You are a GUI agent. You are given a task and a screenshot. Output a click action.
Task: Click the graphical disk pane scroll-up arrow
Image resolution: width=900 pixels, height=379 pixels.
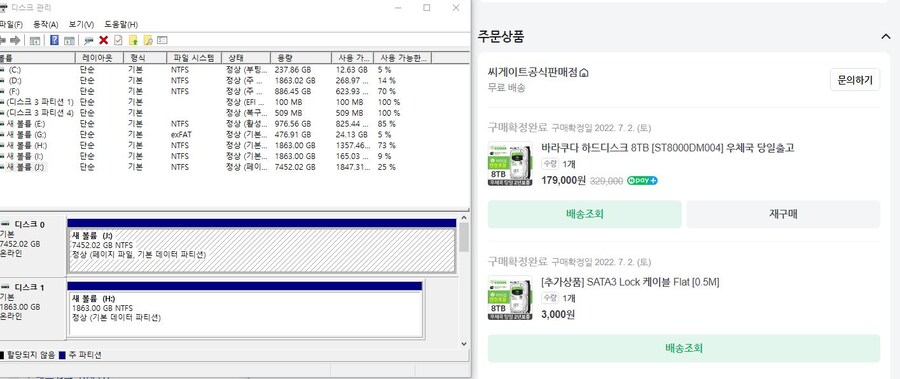coord(464,218)
